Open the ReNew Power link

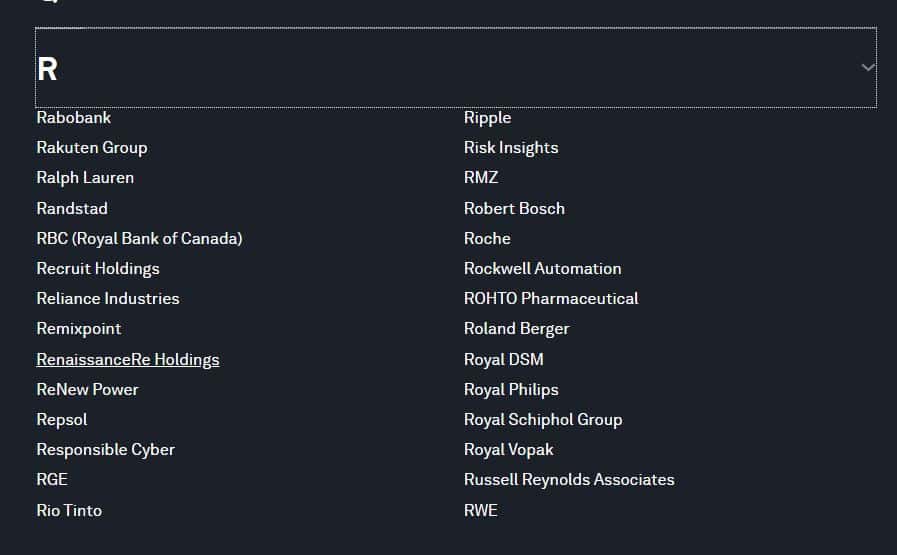pyautogui.click(x=88, y=390)
